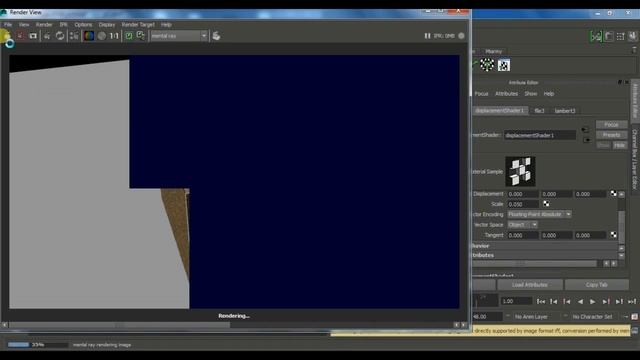Remove the kept image from Render View

coord(141,36)
